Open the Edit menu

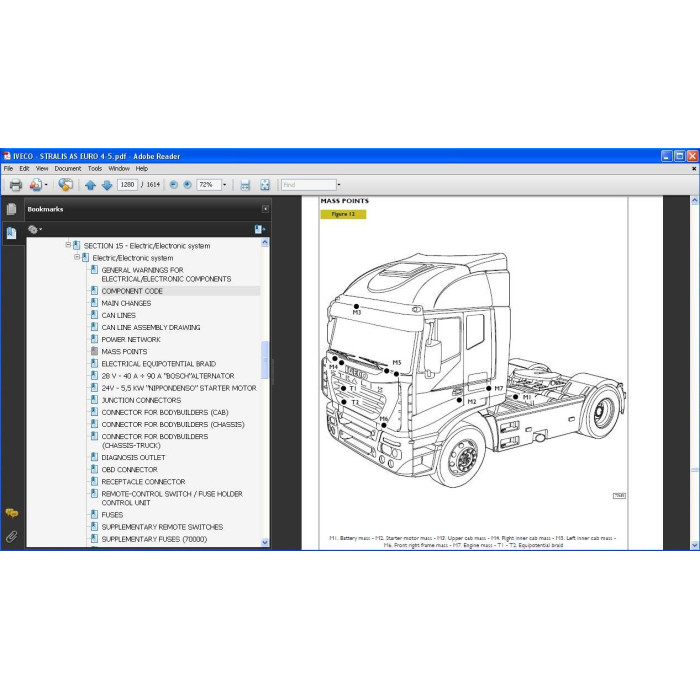click(24, 169)
